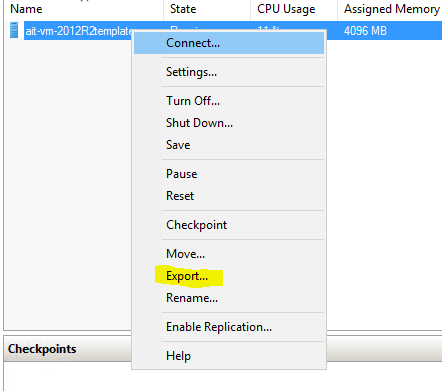Click the Assigned Memory column header
Image resolution: width=442 pixels, height=391 pixels.
click(x=390, y=9)
